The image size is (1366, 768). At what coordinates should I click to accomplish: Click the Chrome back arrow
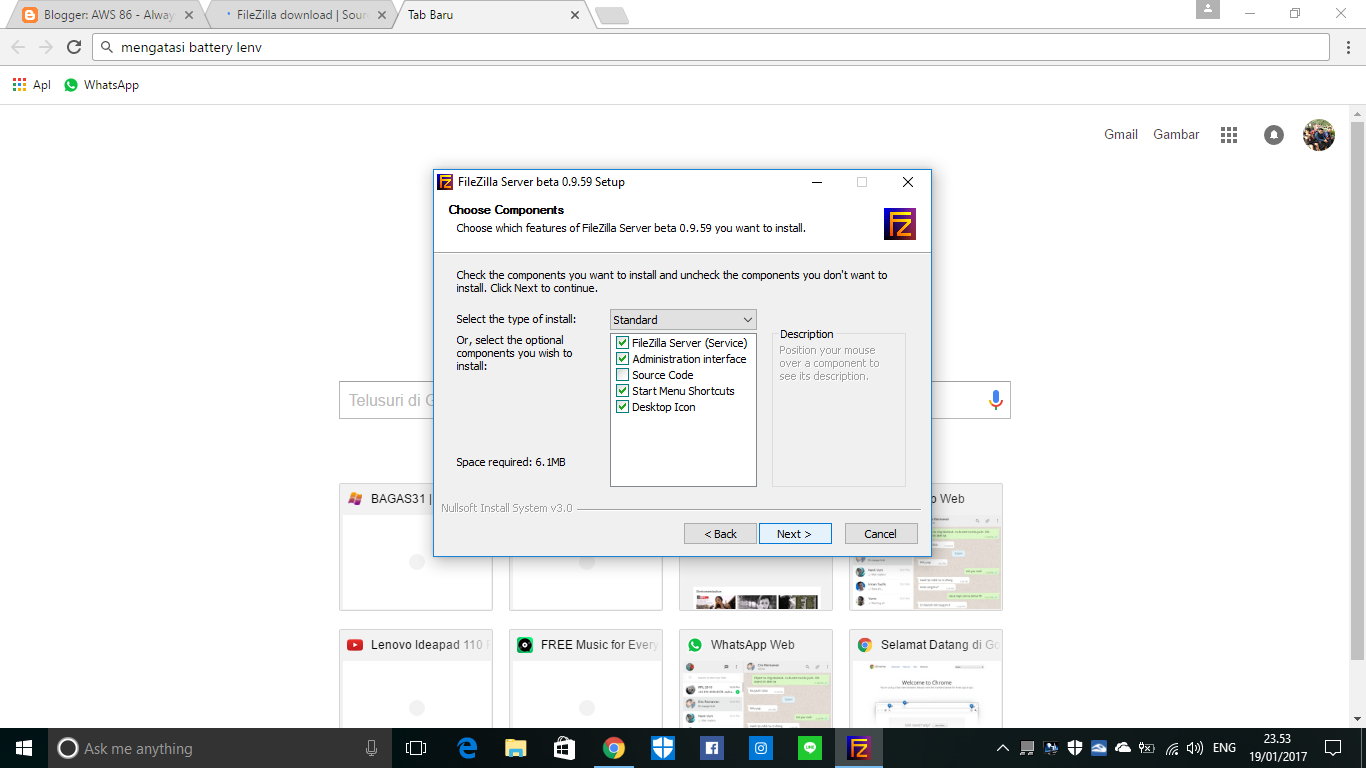click(18, 47)
